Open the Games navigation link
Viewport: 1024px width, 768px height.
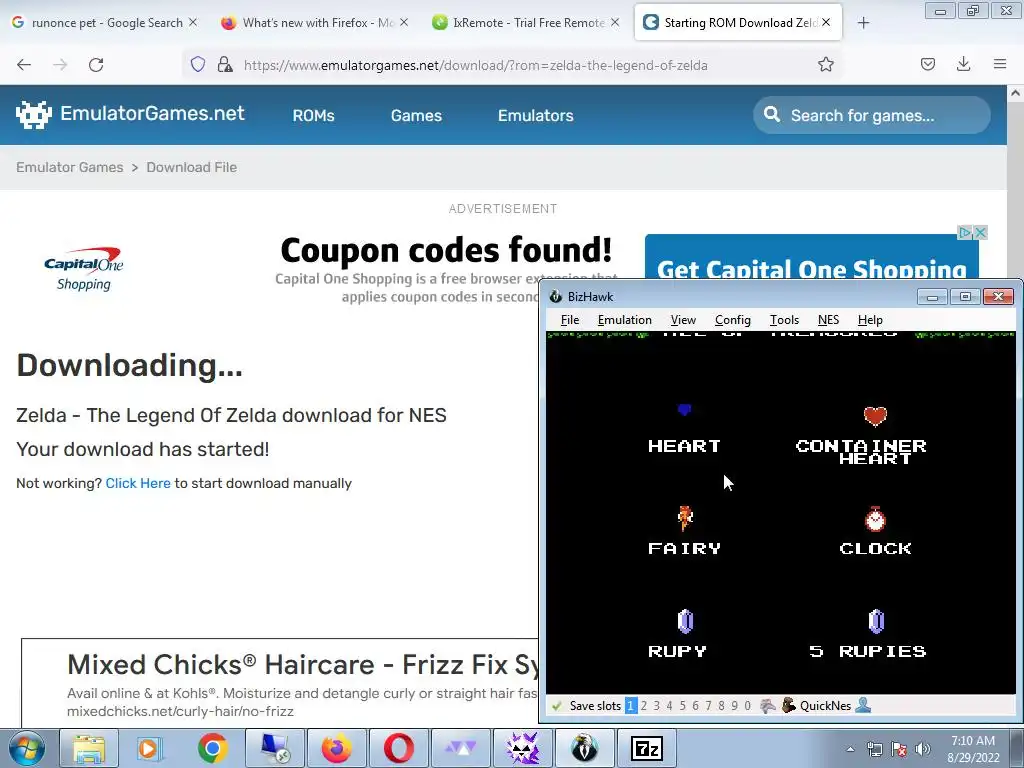click(x=416, y=116)
